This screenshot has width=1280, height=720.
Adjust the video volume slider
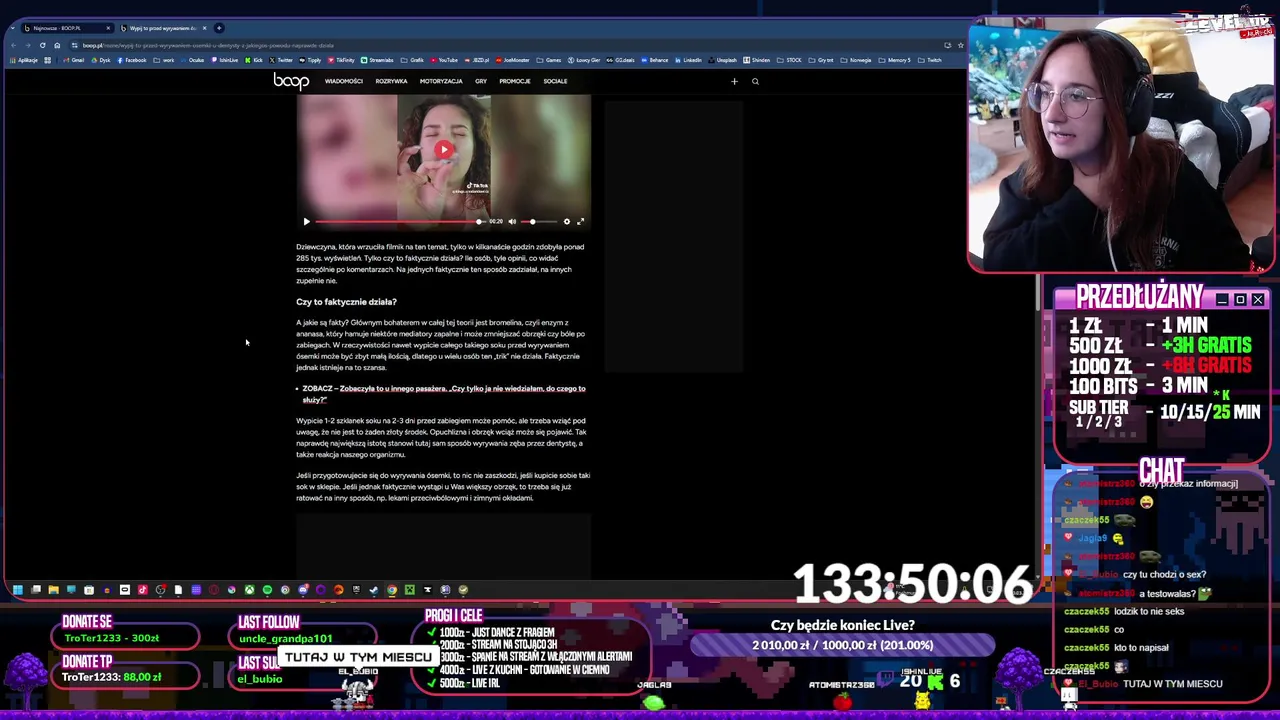[x=538, y=222]
